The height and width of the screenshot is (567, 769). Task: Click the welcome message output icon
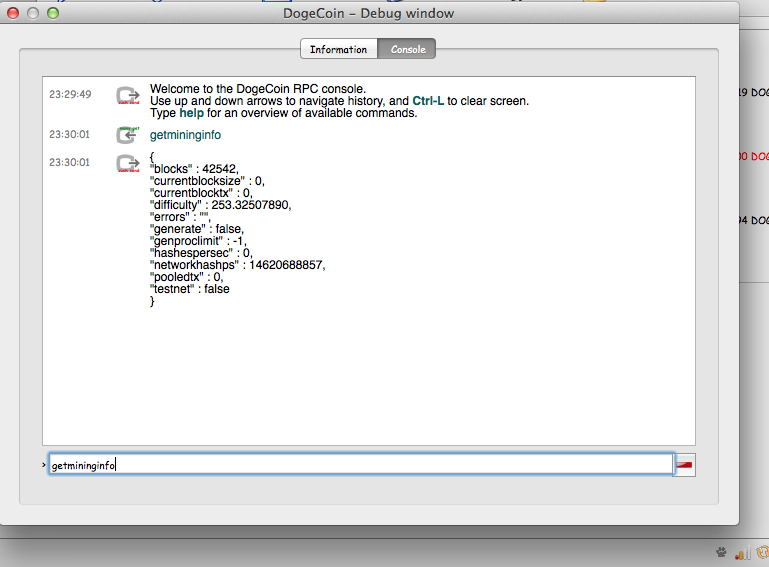(128, 95)
